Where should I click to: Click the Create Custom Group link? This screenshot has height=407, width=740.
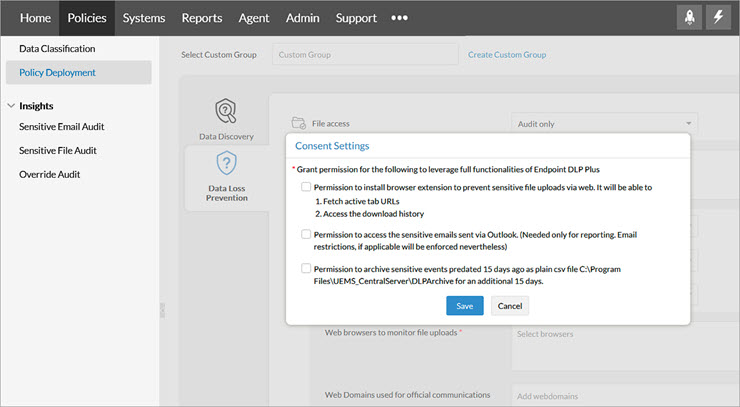(507, 55)
